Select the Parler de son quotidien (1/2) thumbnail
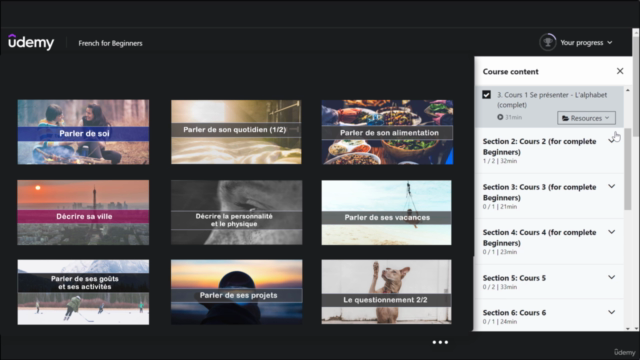The image size is (640, 360). point(236,132)
